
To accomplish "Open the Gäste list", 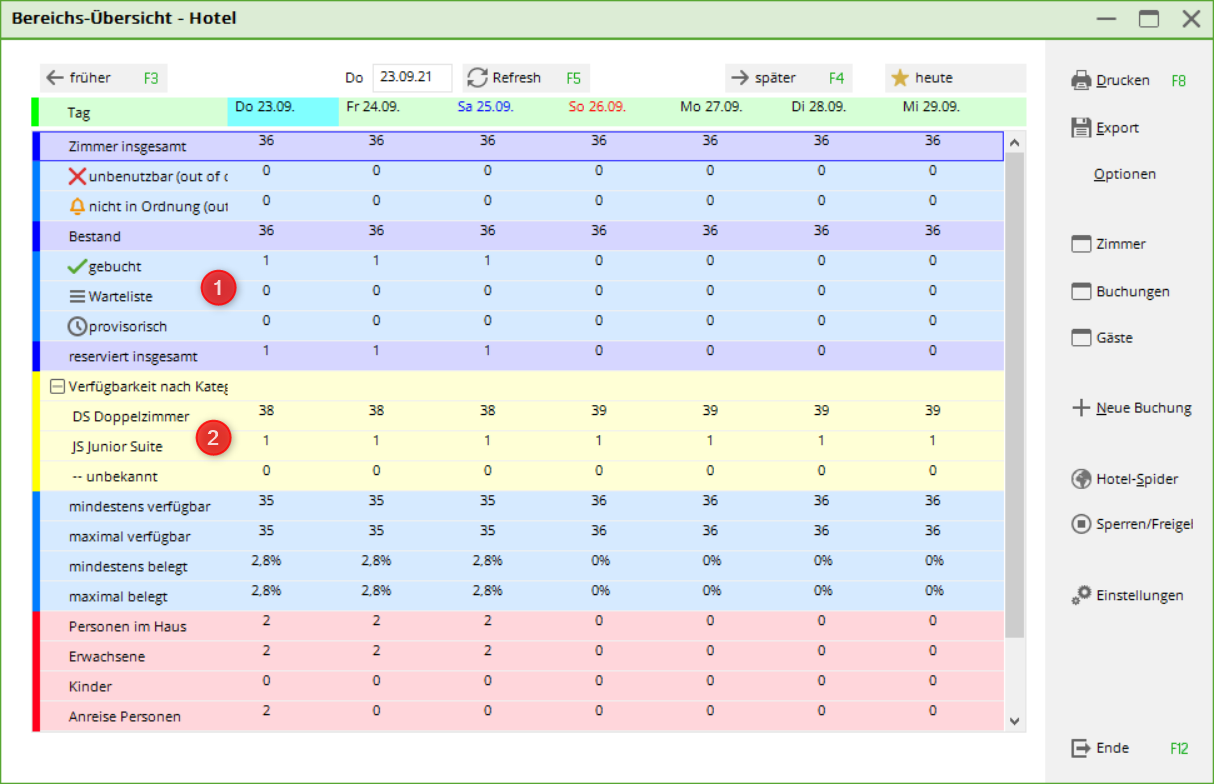I will coord(1102,338).
